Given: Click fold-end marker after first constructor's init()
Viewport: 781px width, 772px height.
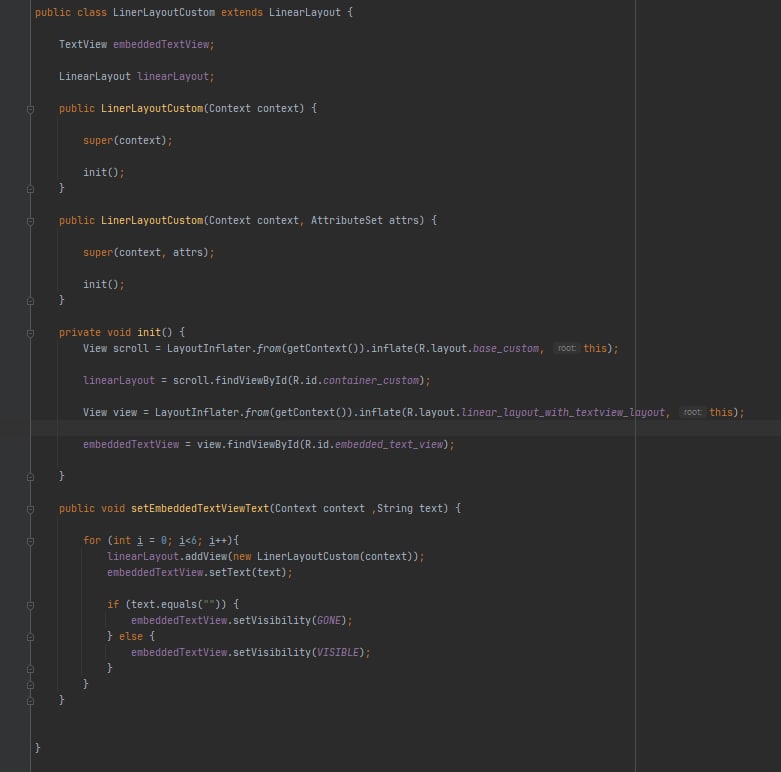Looking at the screenshot, I should point(30,189).
